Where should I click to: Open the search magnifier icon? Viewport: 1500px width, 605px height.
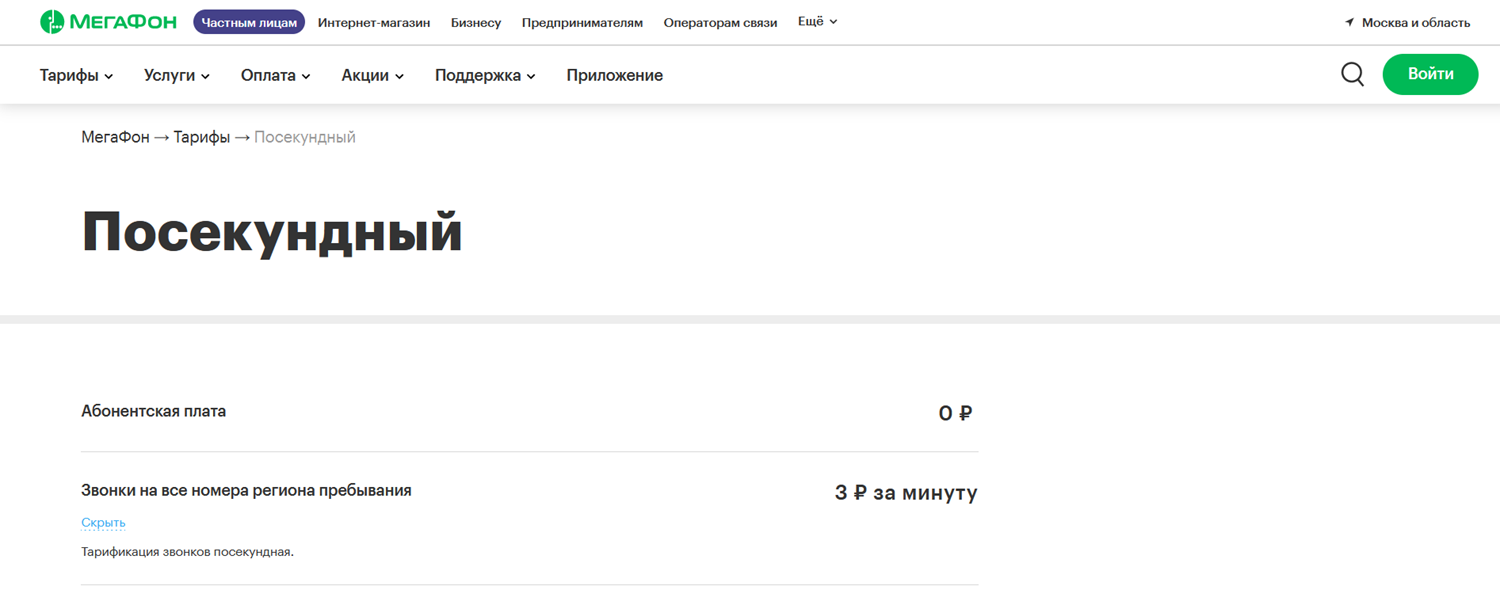pos(1352,75)
